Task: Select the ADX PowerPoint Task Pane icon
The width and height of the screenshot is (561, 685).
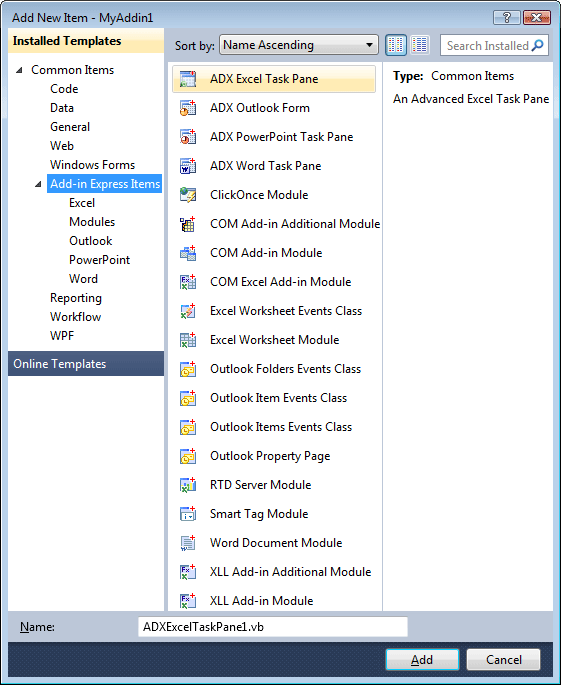Action: pyautogui.click(x=188, y=137)
